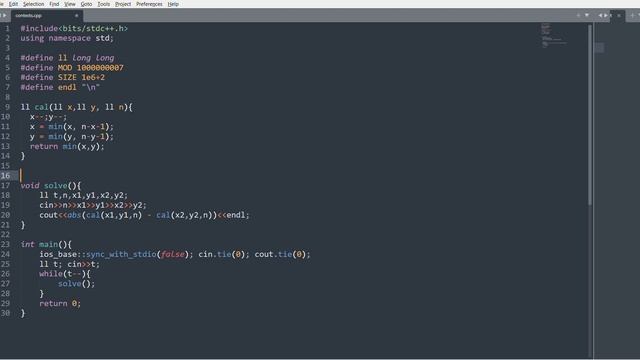Click the second pane's minimap viewport block

point(599,48)
